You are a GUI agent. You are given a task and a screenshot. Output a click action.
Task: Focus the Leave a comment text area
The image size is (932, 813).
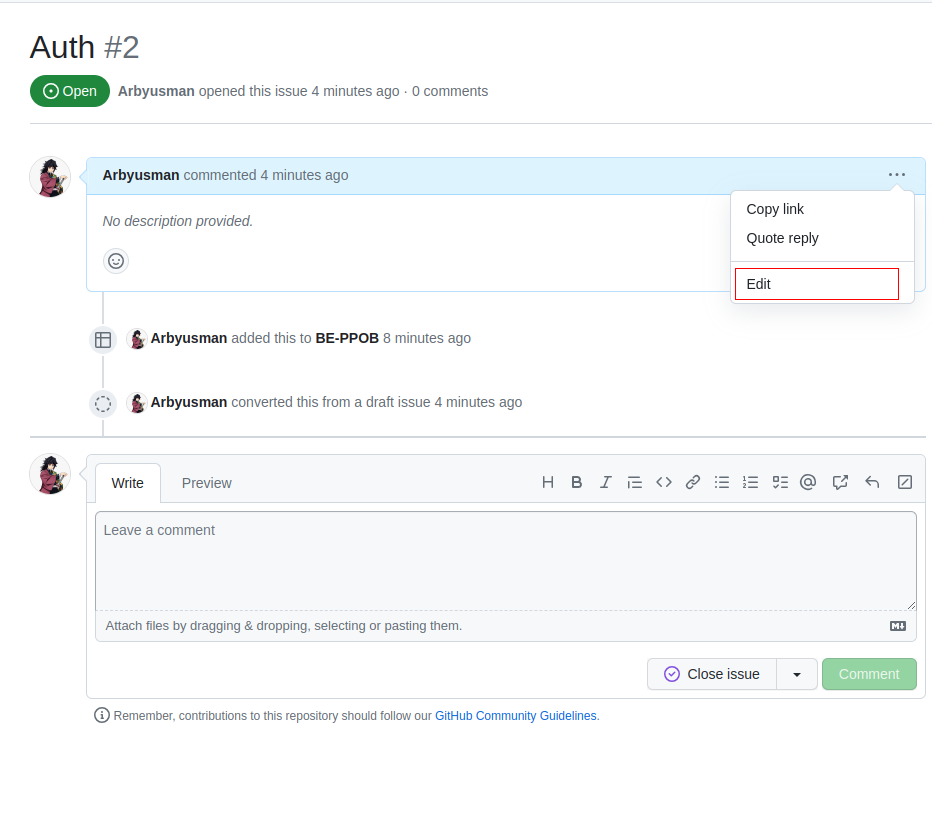[x=505, y=560]
